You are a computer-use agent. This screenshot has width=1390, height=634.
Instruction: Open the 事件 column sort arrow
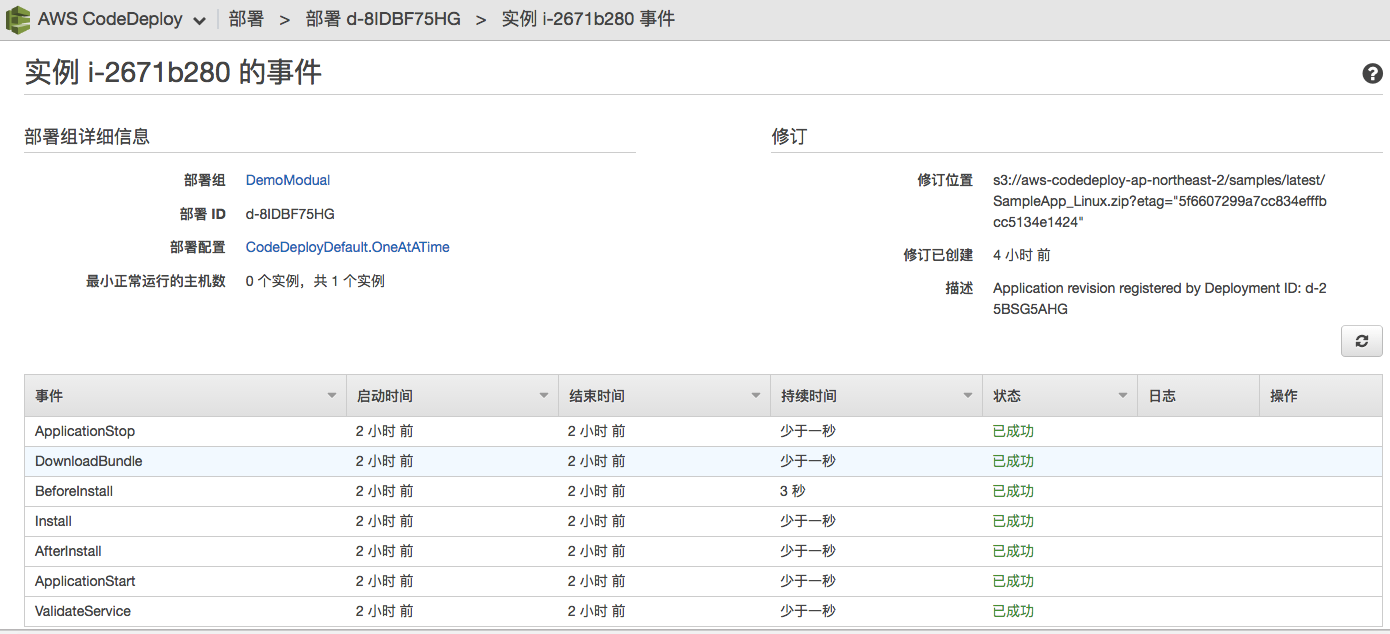tap(332, 396)
